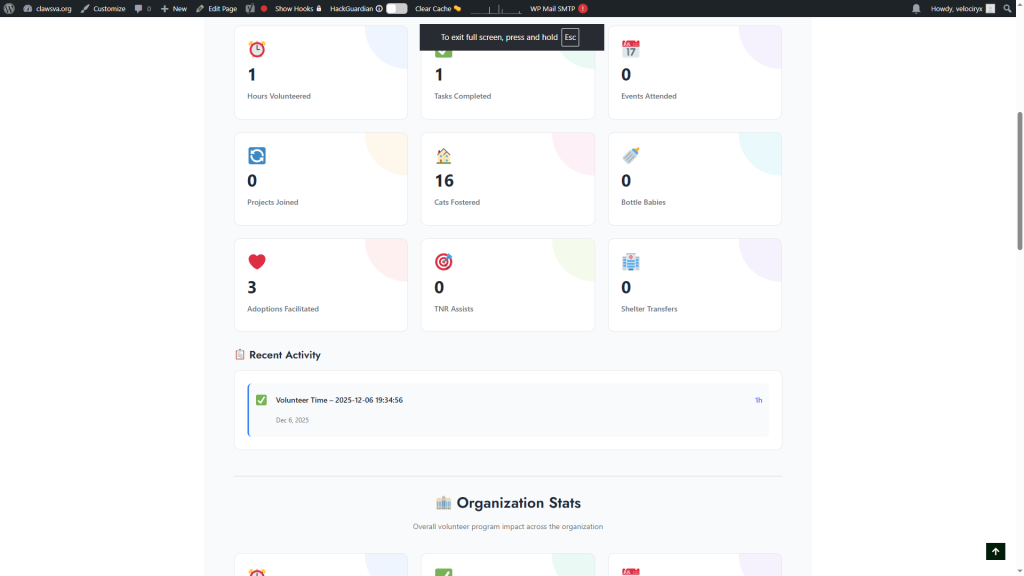Click the sync icon above Projects Joined
This screenshot has height=576, width=1024.
click(x=257, y=156)
